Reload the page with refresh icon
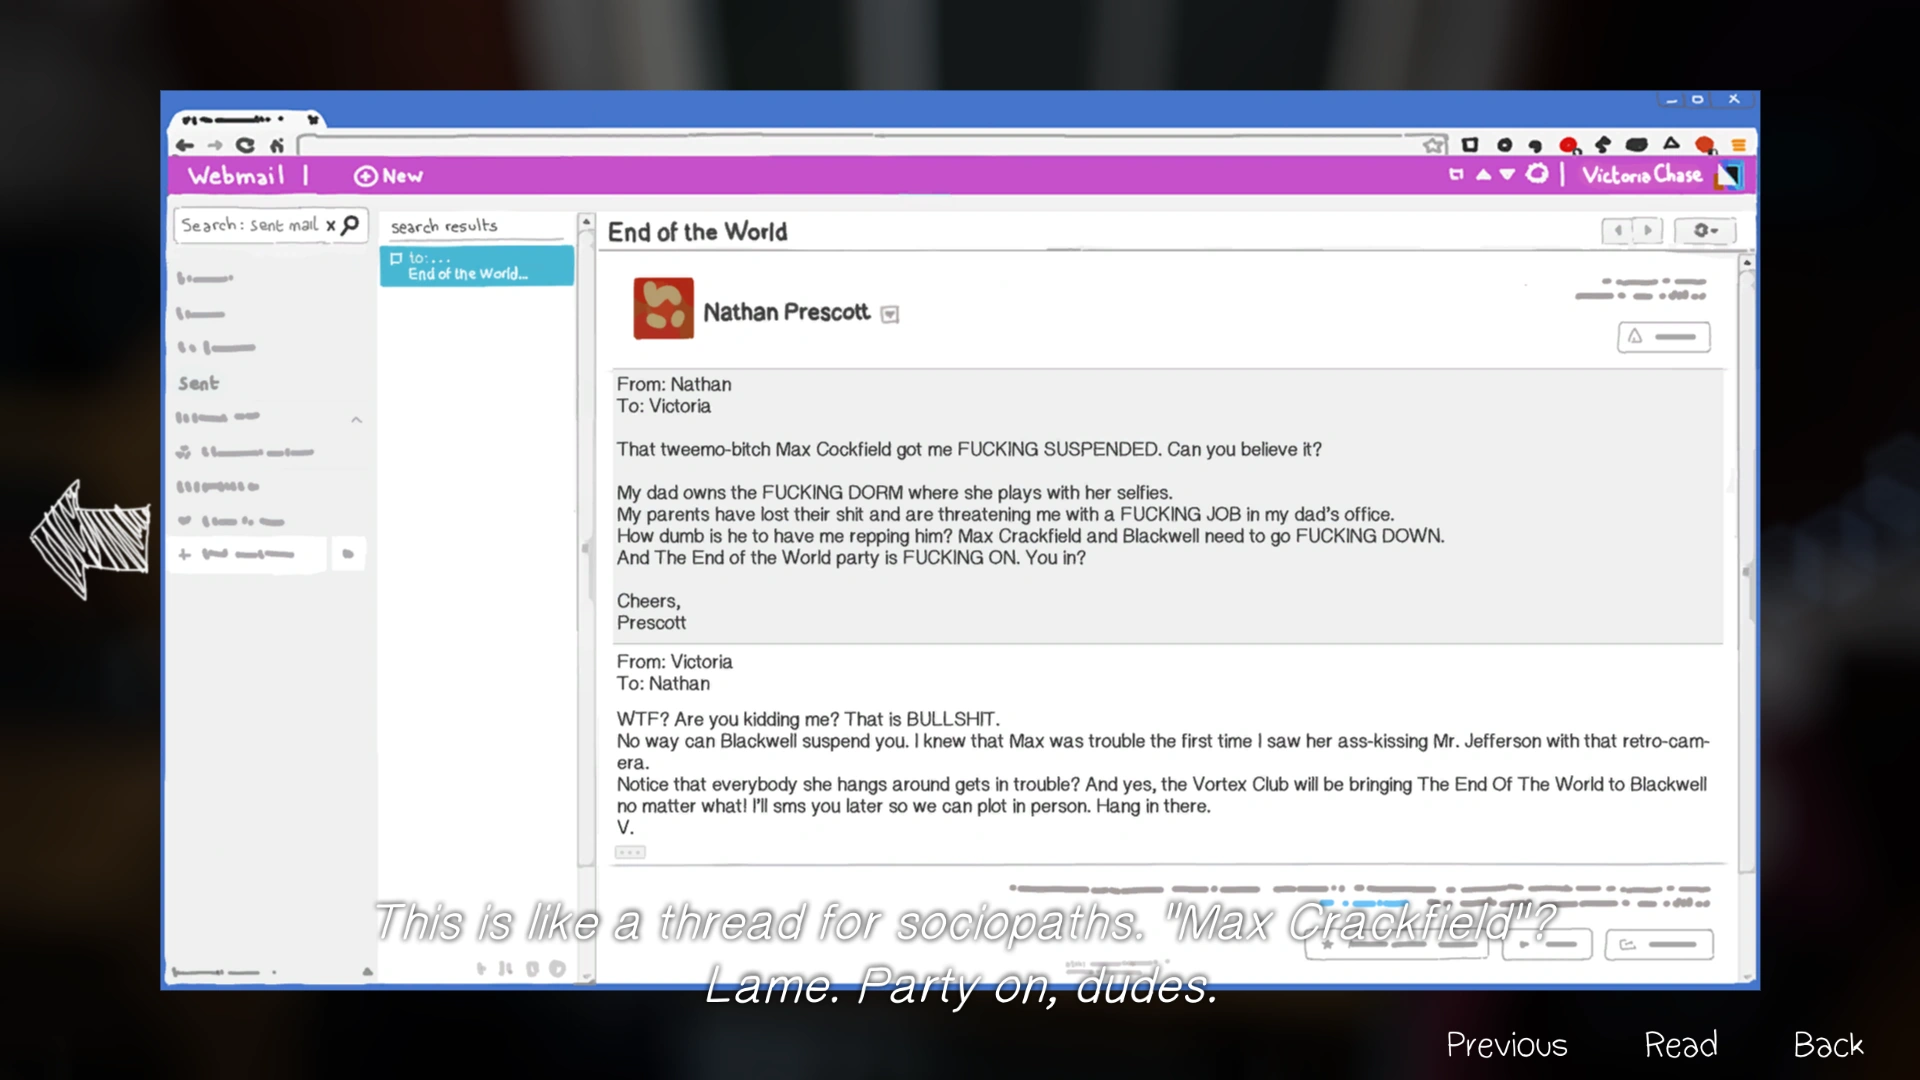Image resolution: width=1920 pixels, height=1080 pixels. point(245,146)
